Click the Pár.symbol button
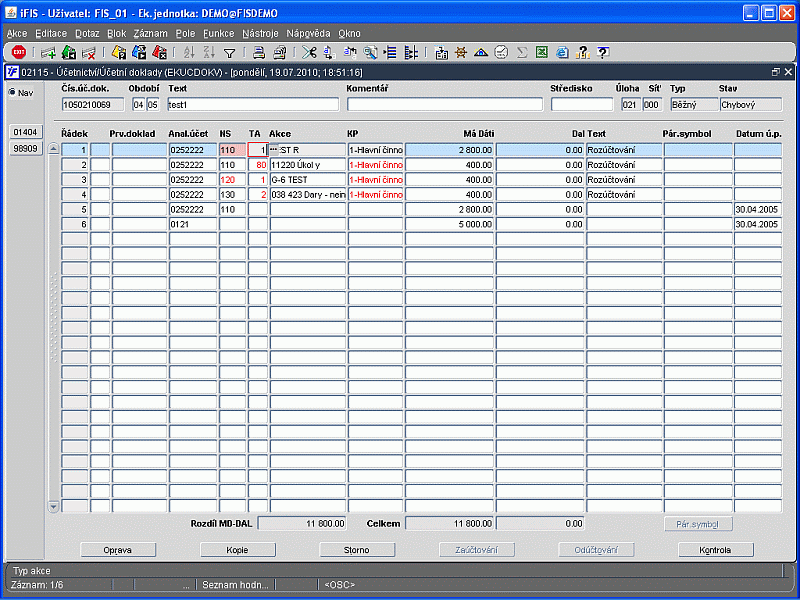 coord(698,524)
